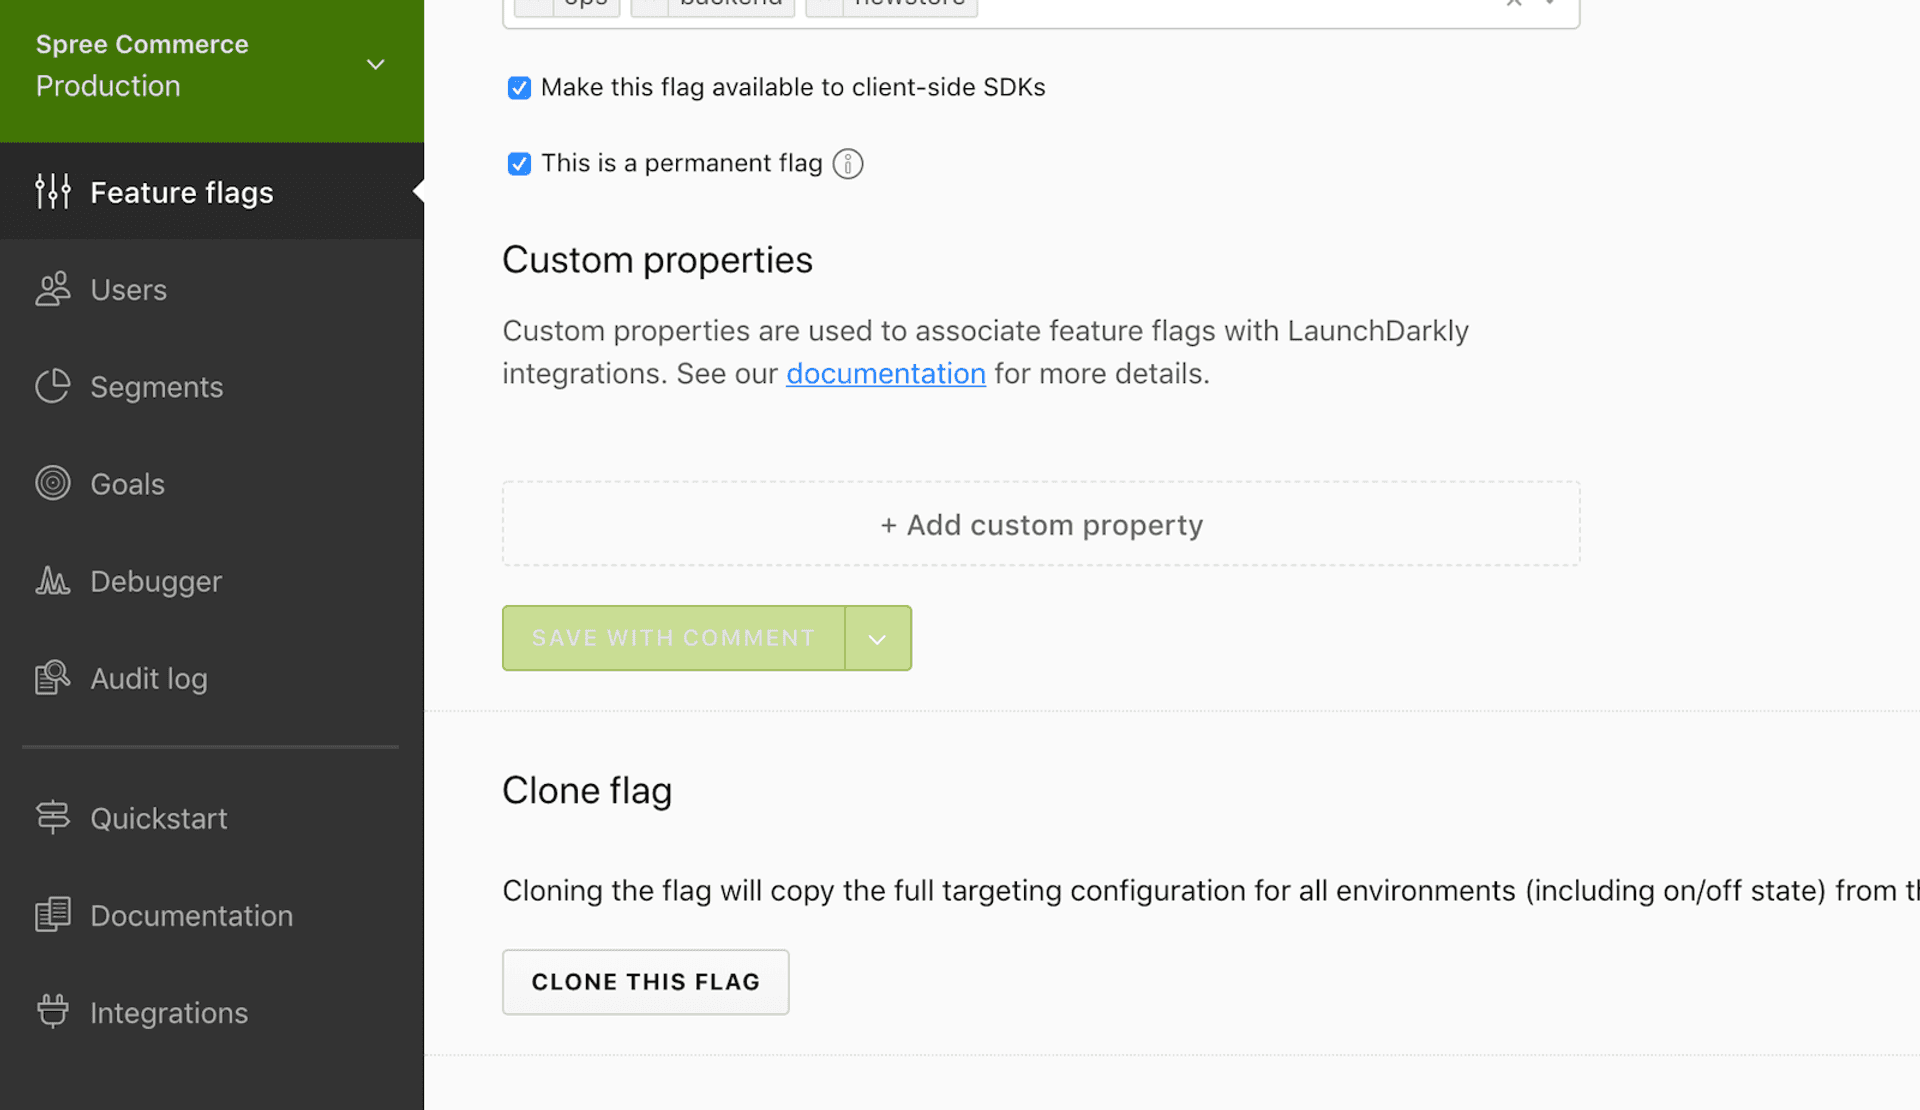Open Segments via its pie chart icon
Image resolution: width=1920 pixels, height=1110 pixels.
52,386
